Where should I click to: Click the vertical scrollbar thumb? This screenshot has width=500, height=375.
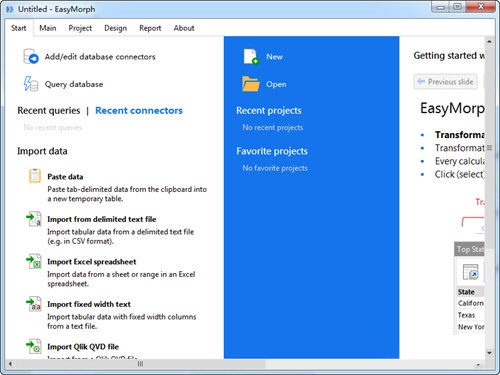(x=489, y=148)
